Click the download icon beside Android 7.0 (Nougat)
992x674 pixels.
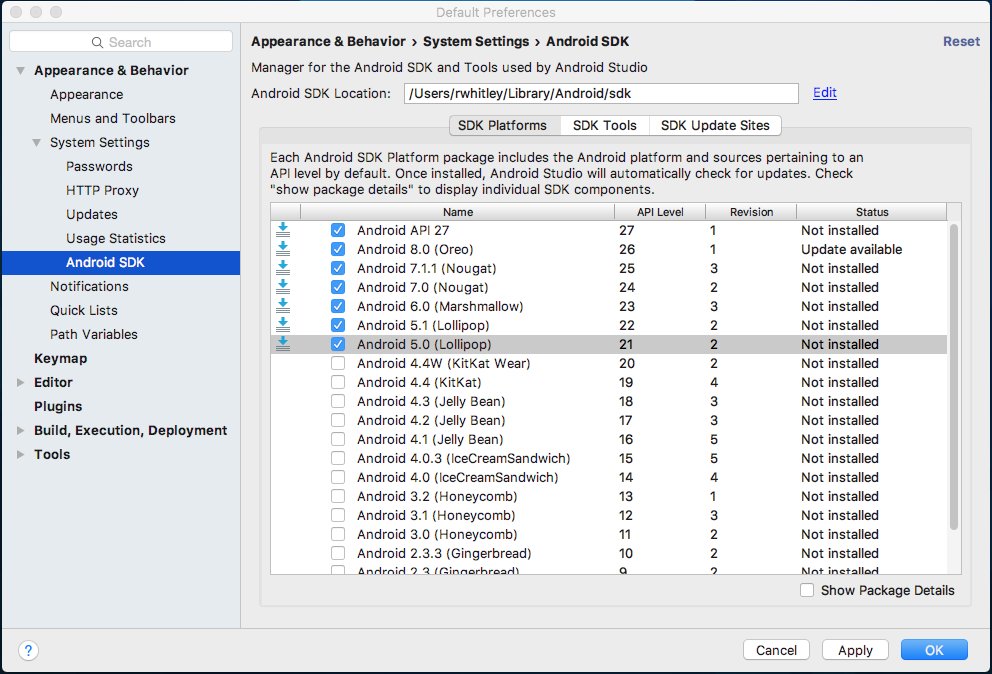[283, 287]
